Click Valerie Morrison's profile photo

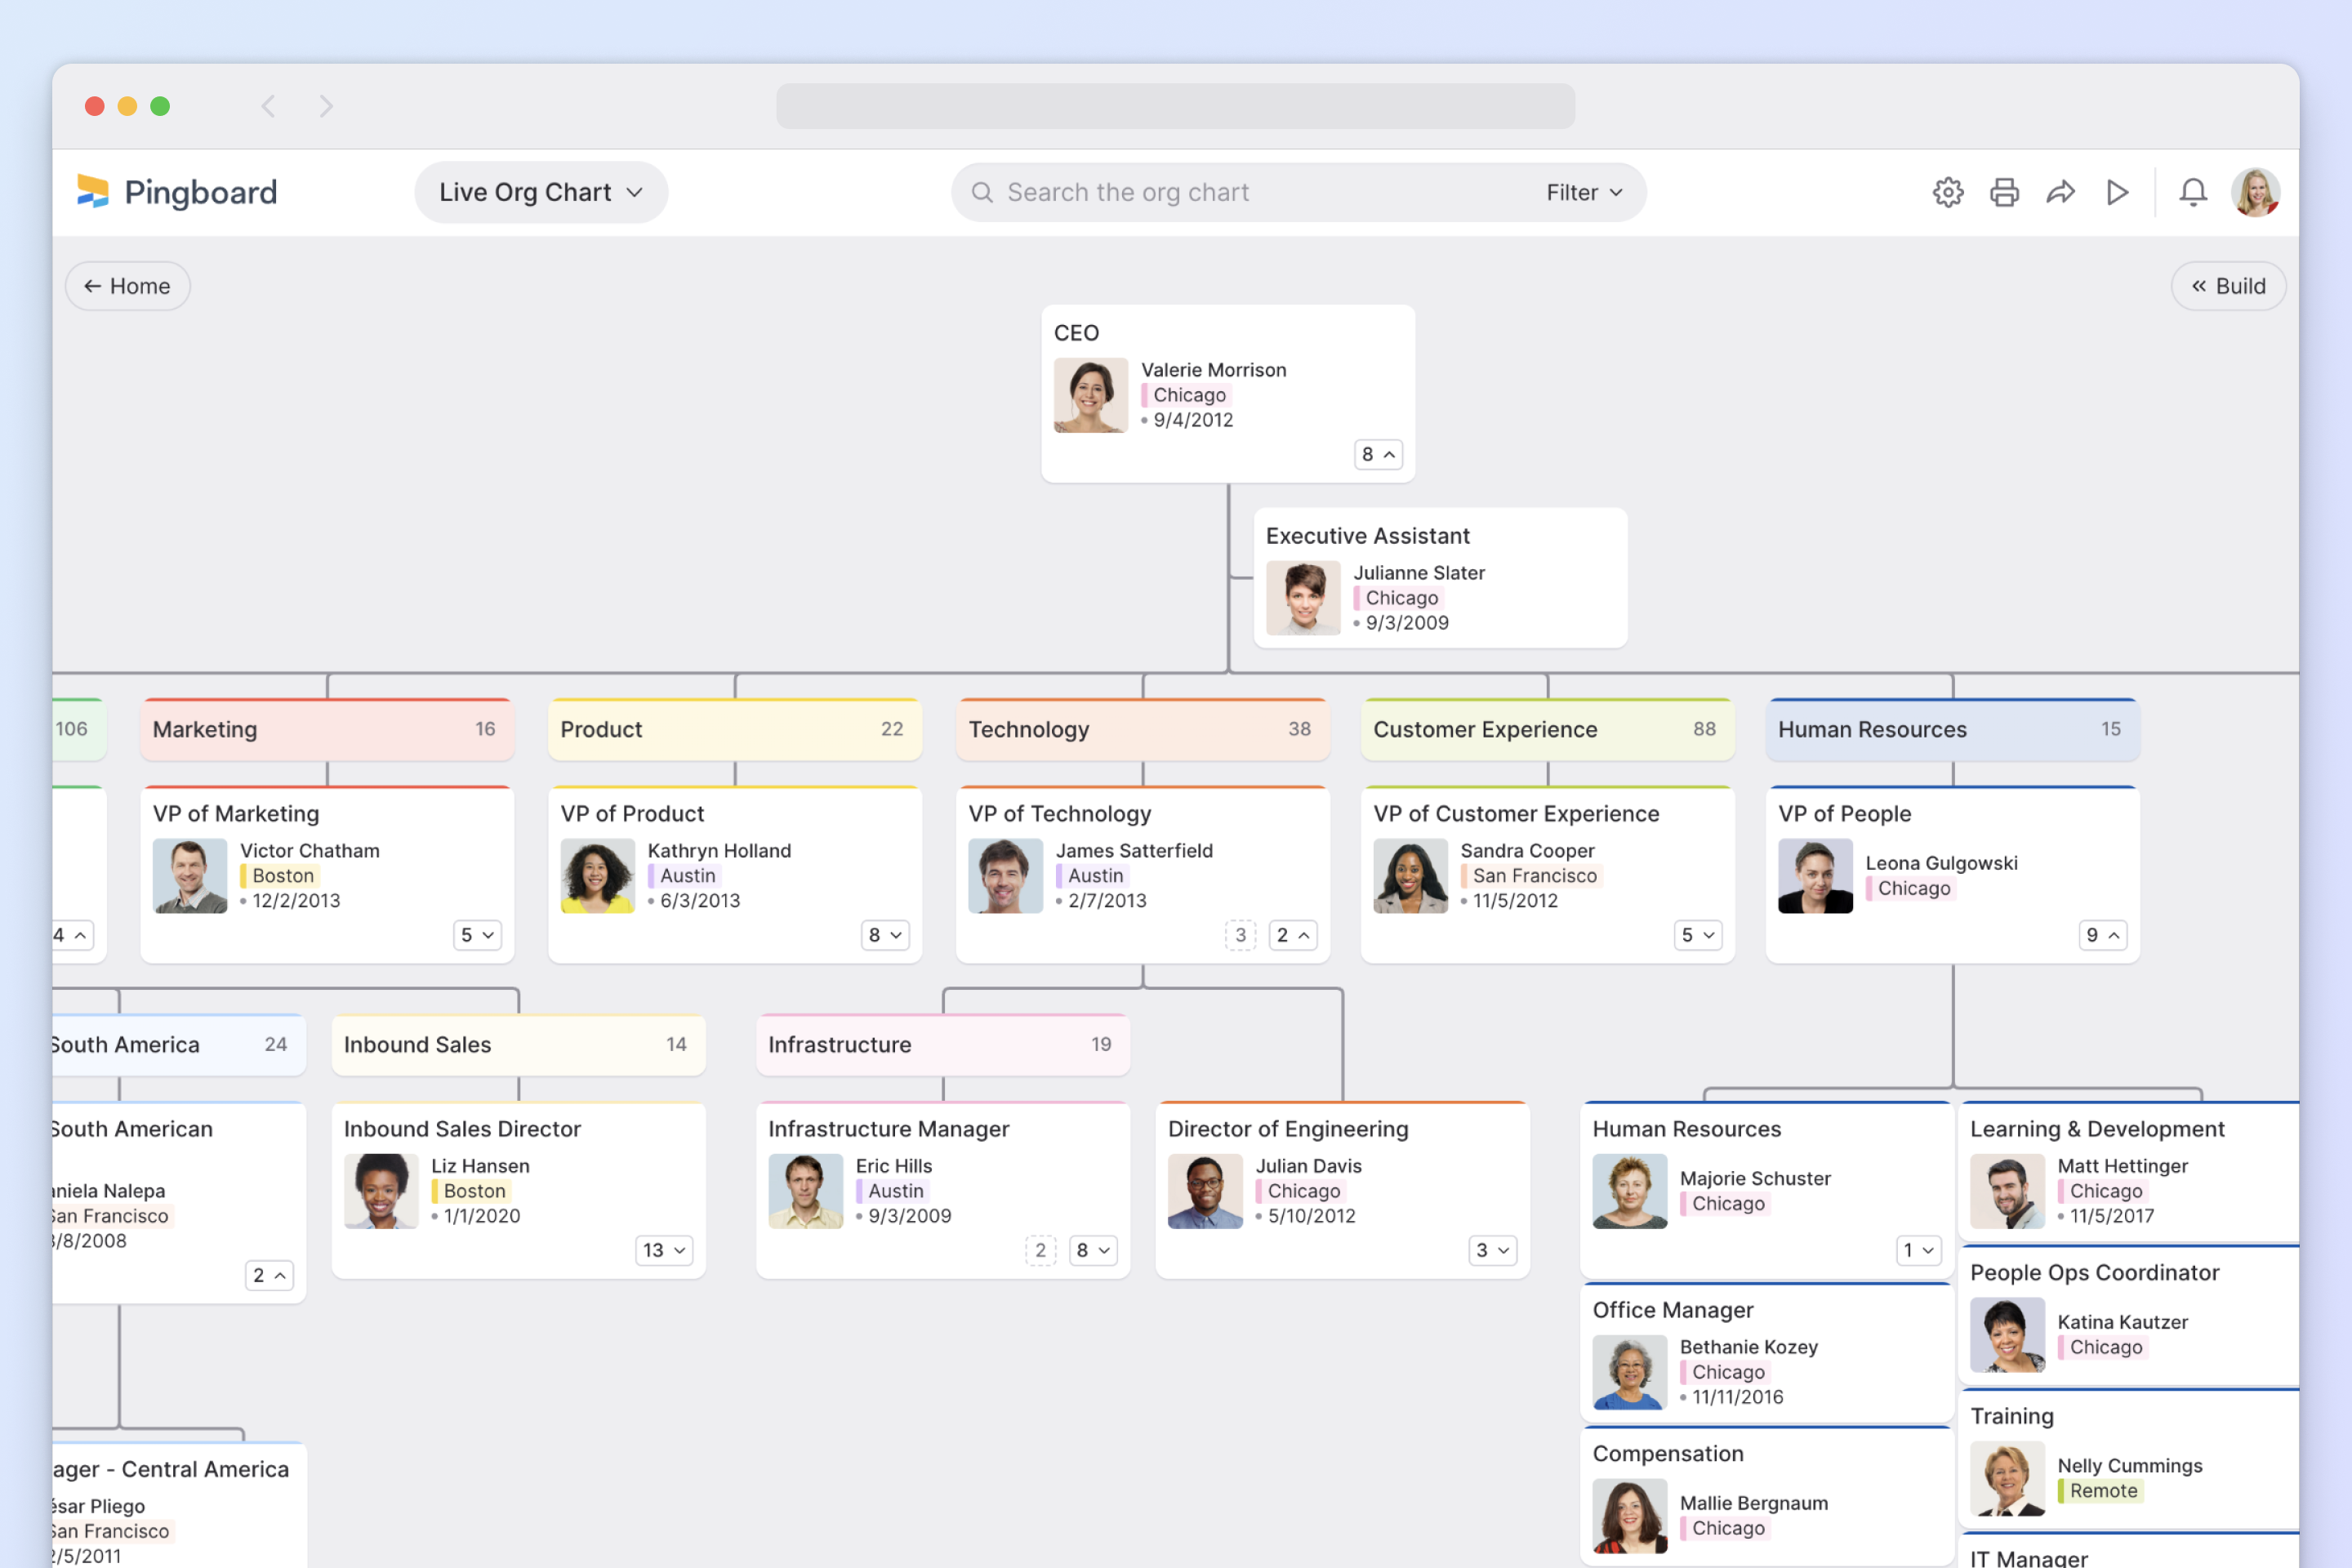coord(1090,395)
